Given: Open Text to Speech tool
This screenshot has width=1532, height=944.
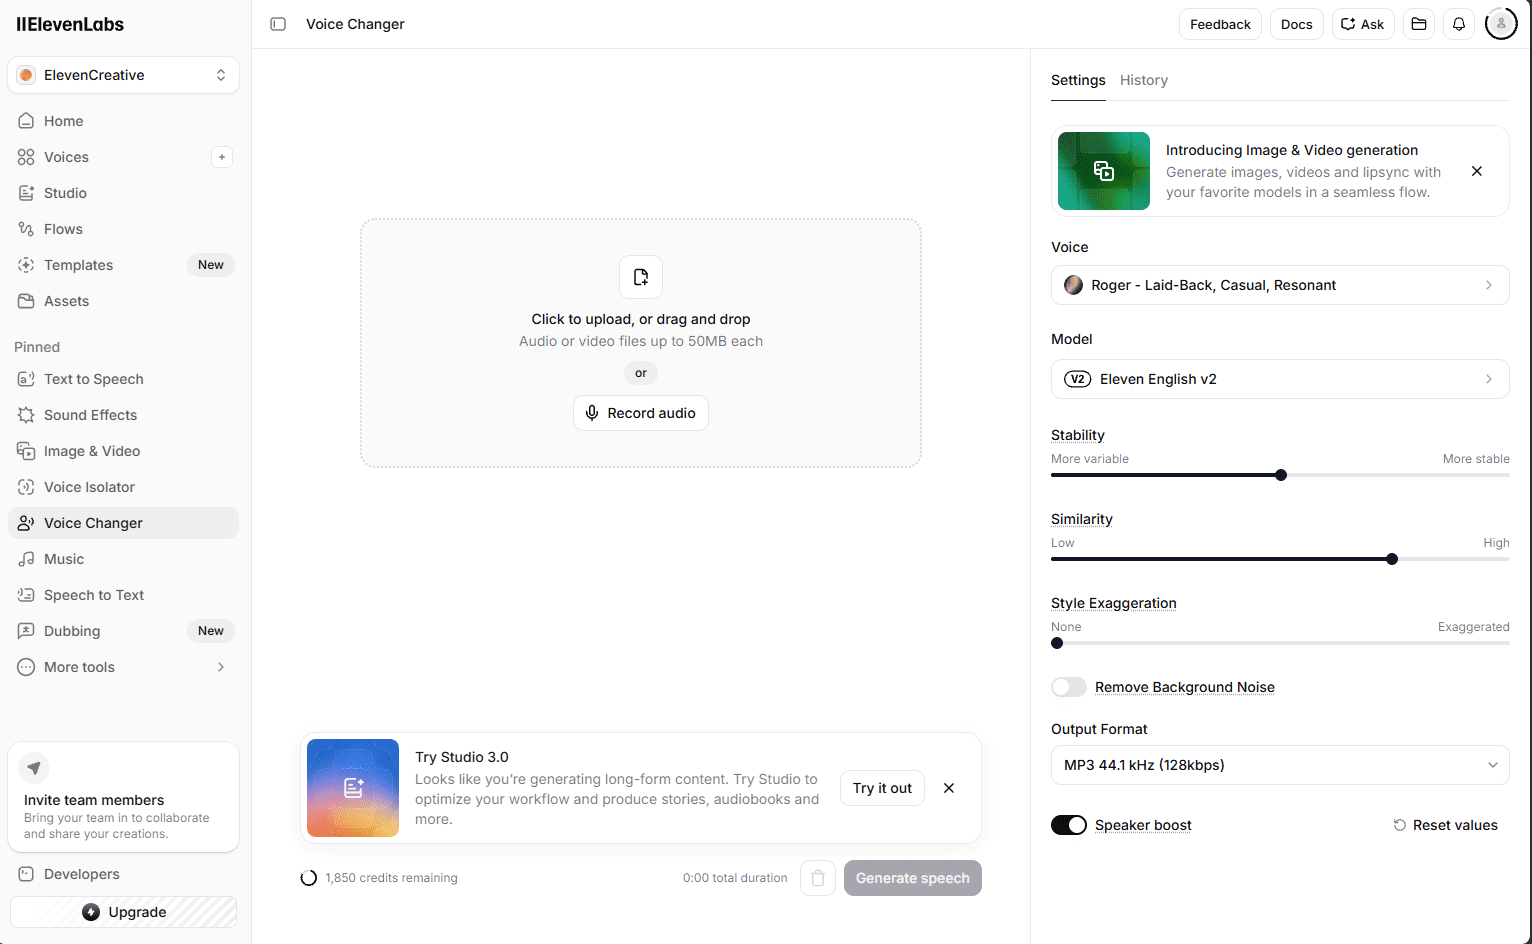Looking at the screenshot, I should (123, 379).
